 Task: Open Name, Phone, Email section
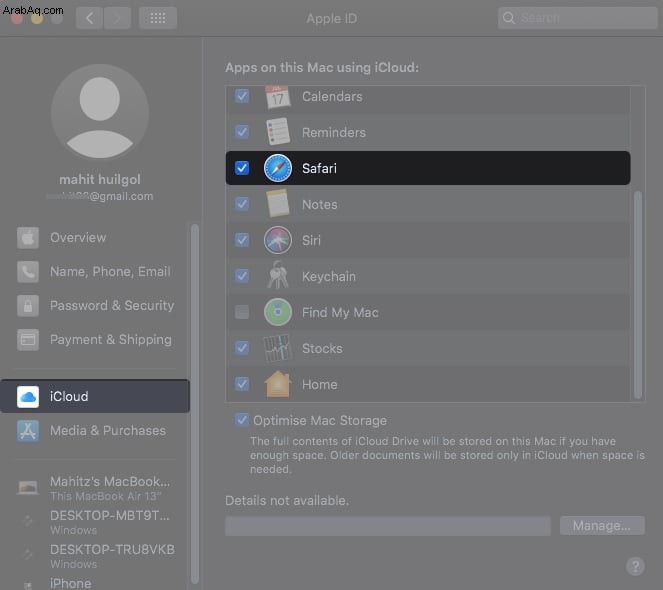pyautogui.click(x=95, y=272)
